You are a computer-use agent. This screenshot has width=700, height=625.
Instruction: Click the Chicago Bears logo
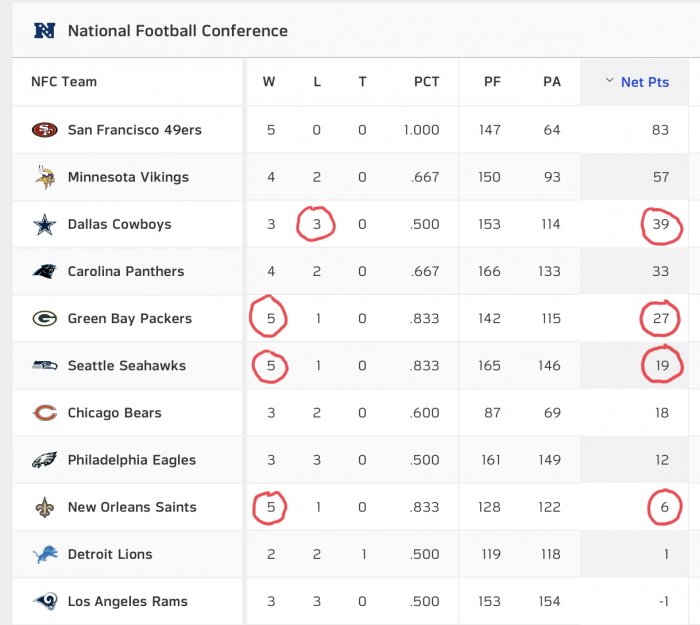(x=45, y=412)
